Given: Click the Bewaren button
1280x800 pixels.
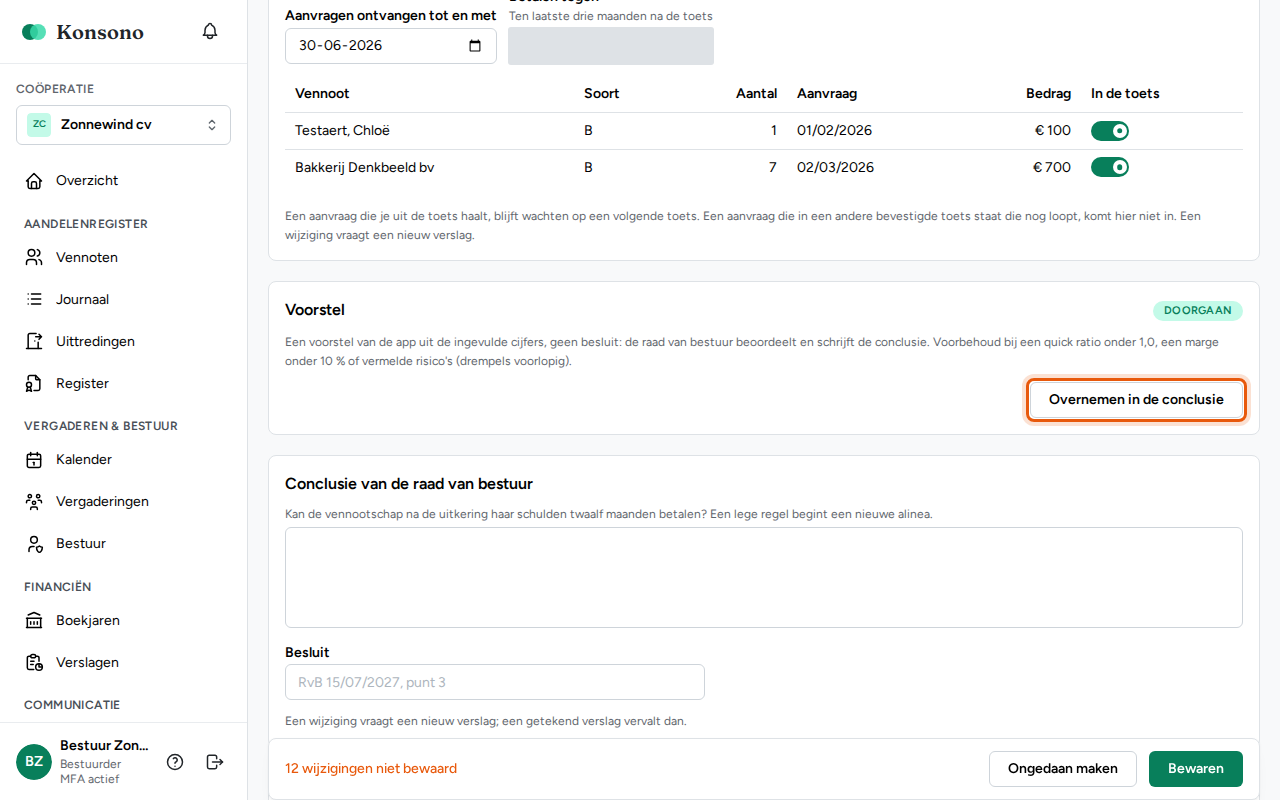Looking at the screenshot, I should pos(1196,769).
